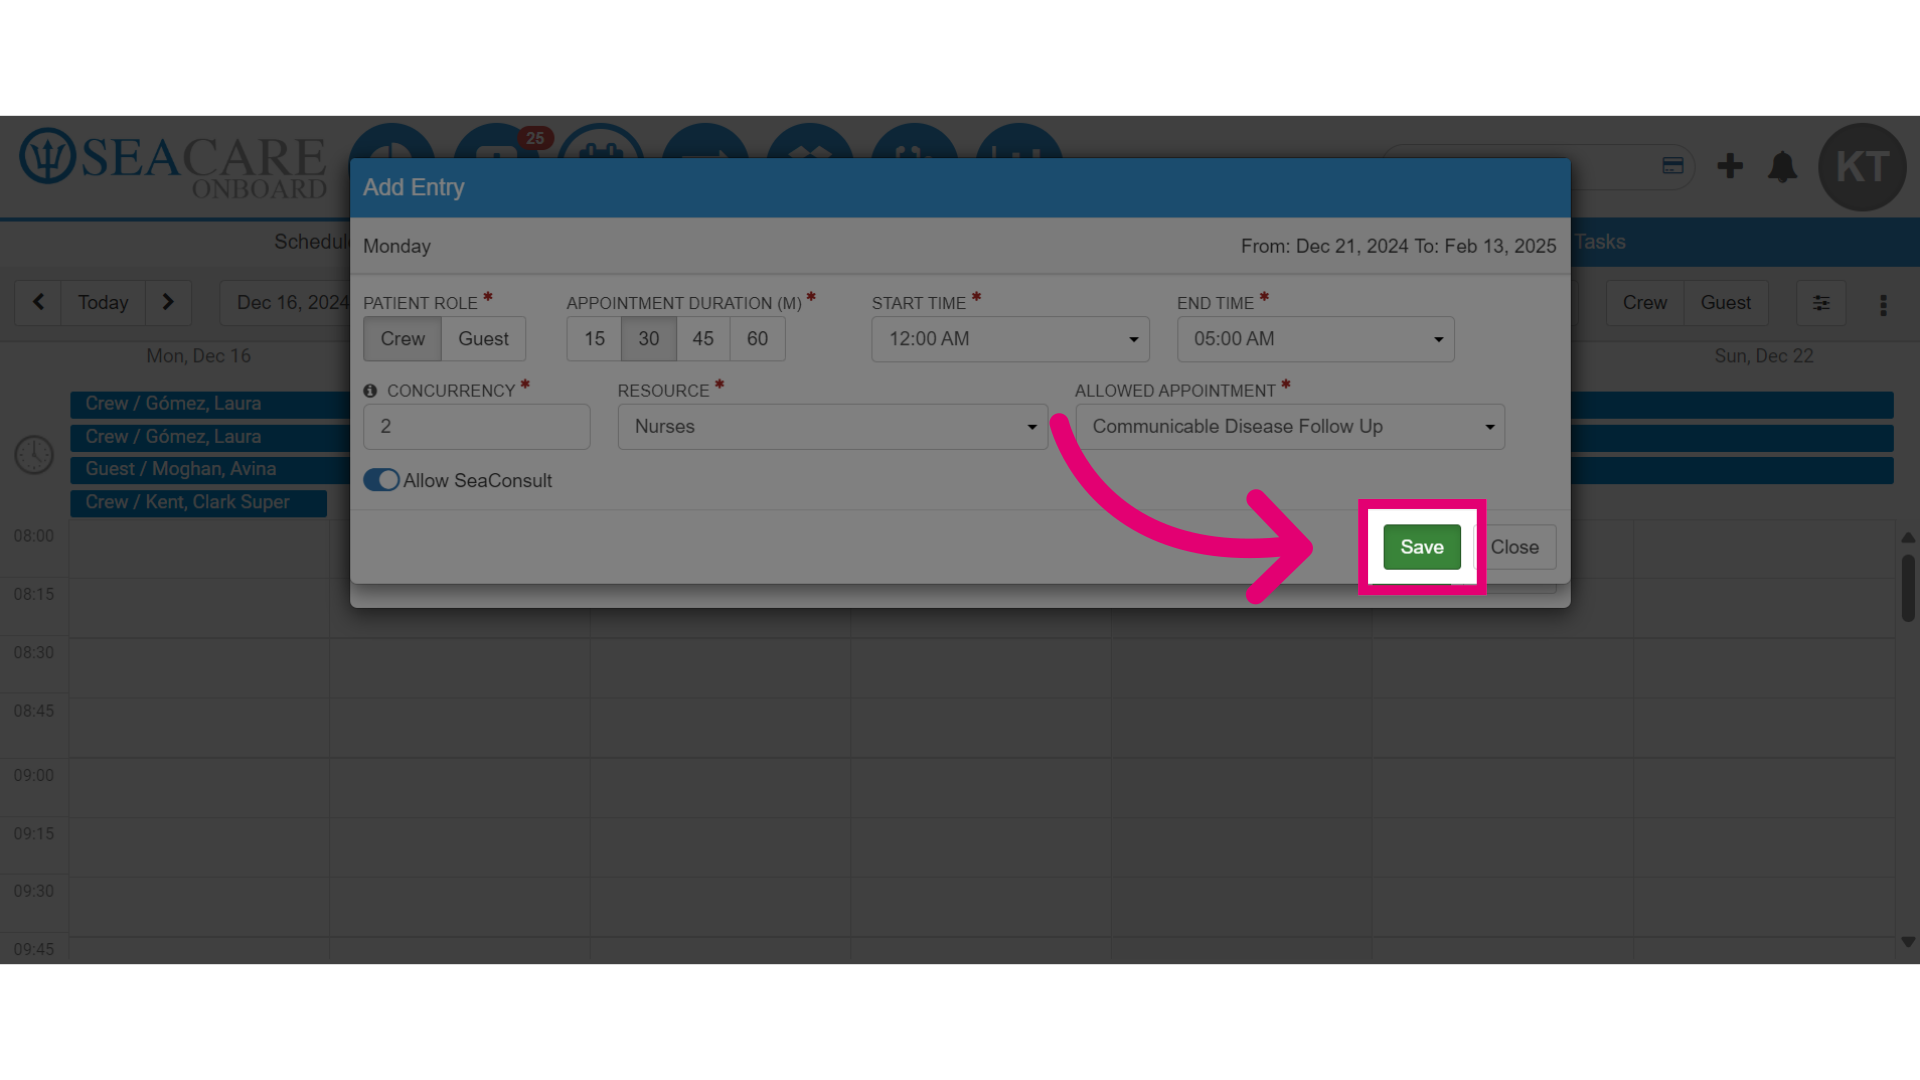Click the all-day clock icon
The width and height of the screenshot is (1920, 1080).
tap(34, 454)
